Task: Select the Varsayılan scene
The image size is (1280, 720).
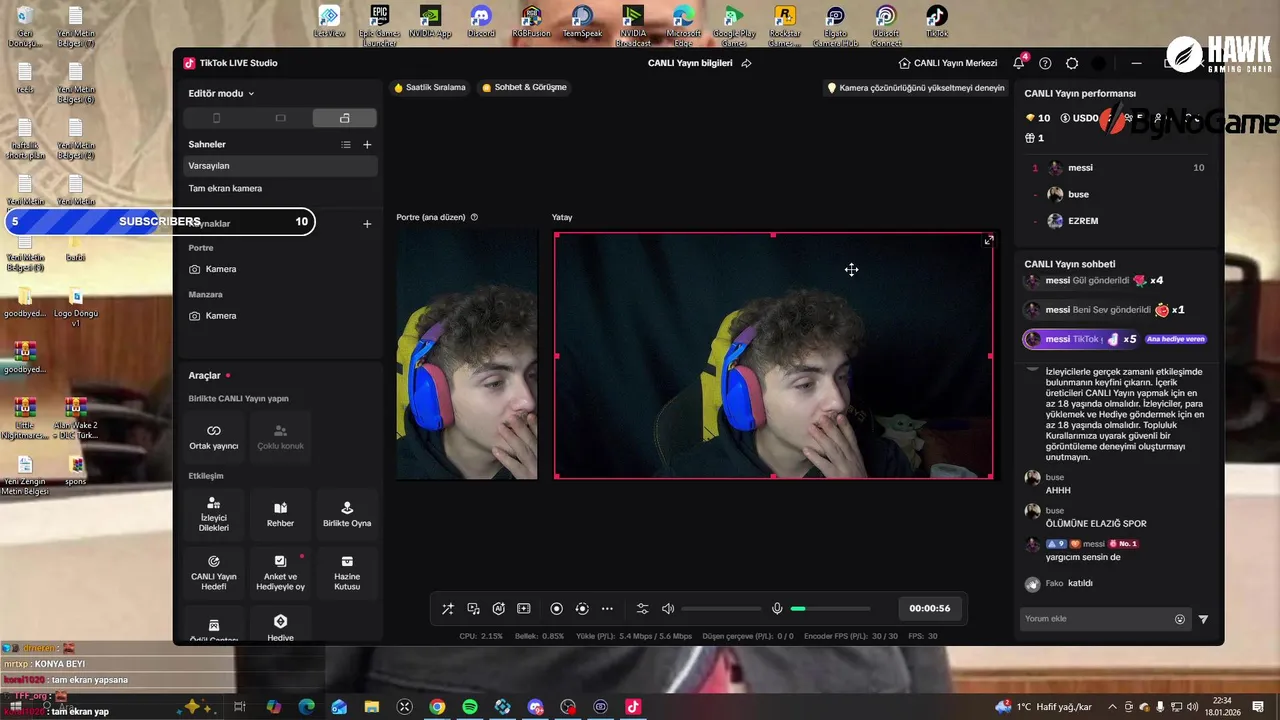Action: pyautogui.click(x=280, y=166)
